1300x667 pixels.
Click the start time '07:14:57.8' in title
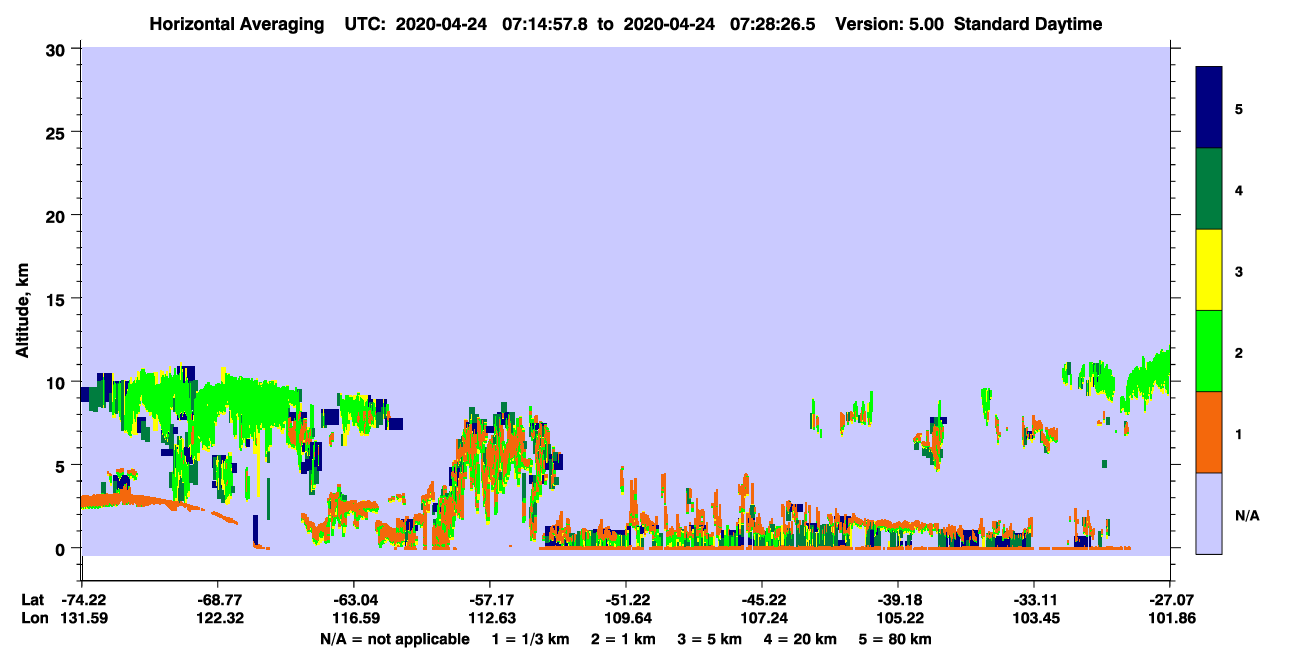click(545, 24)
